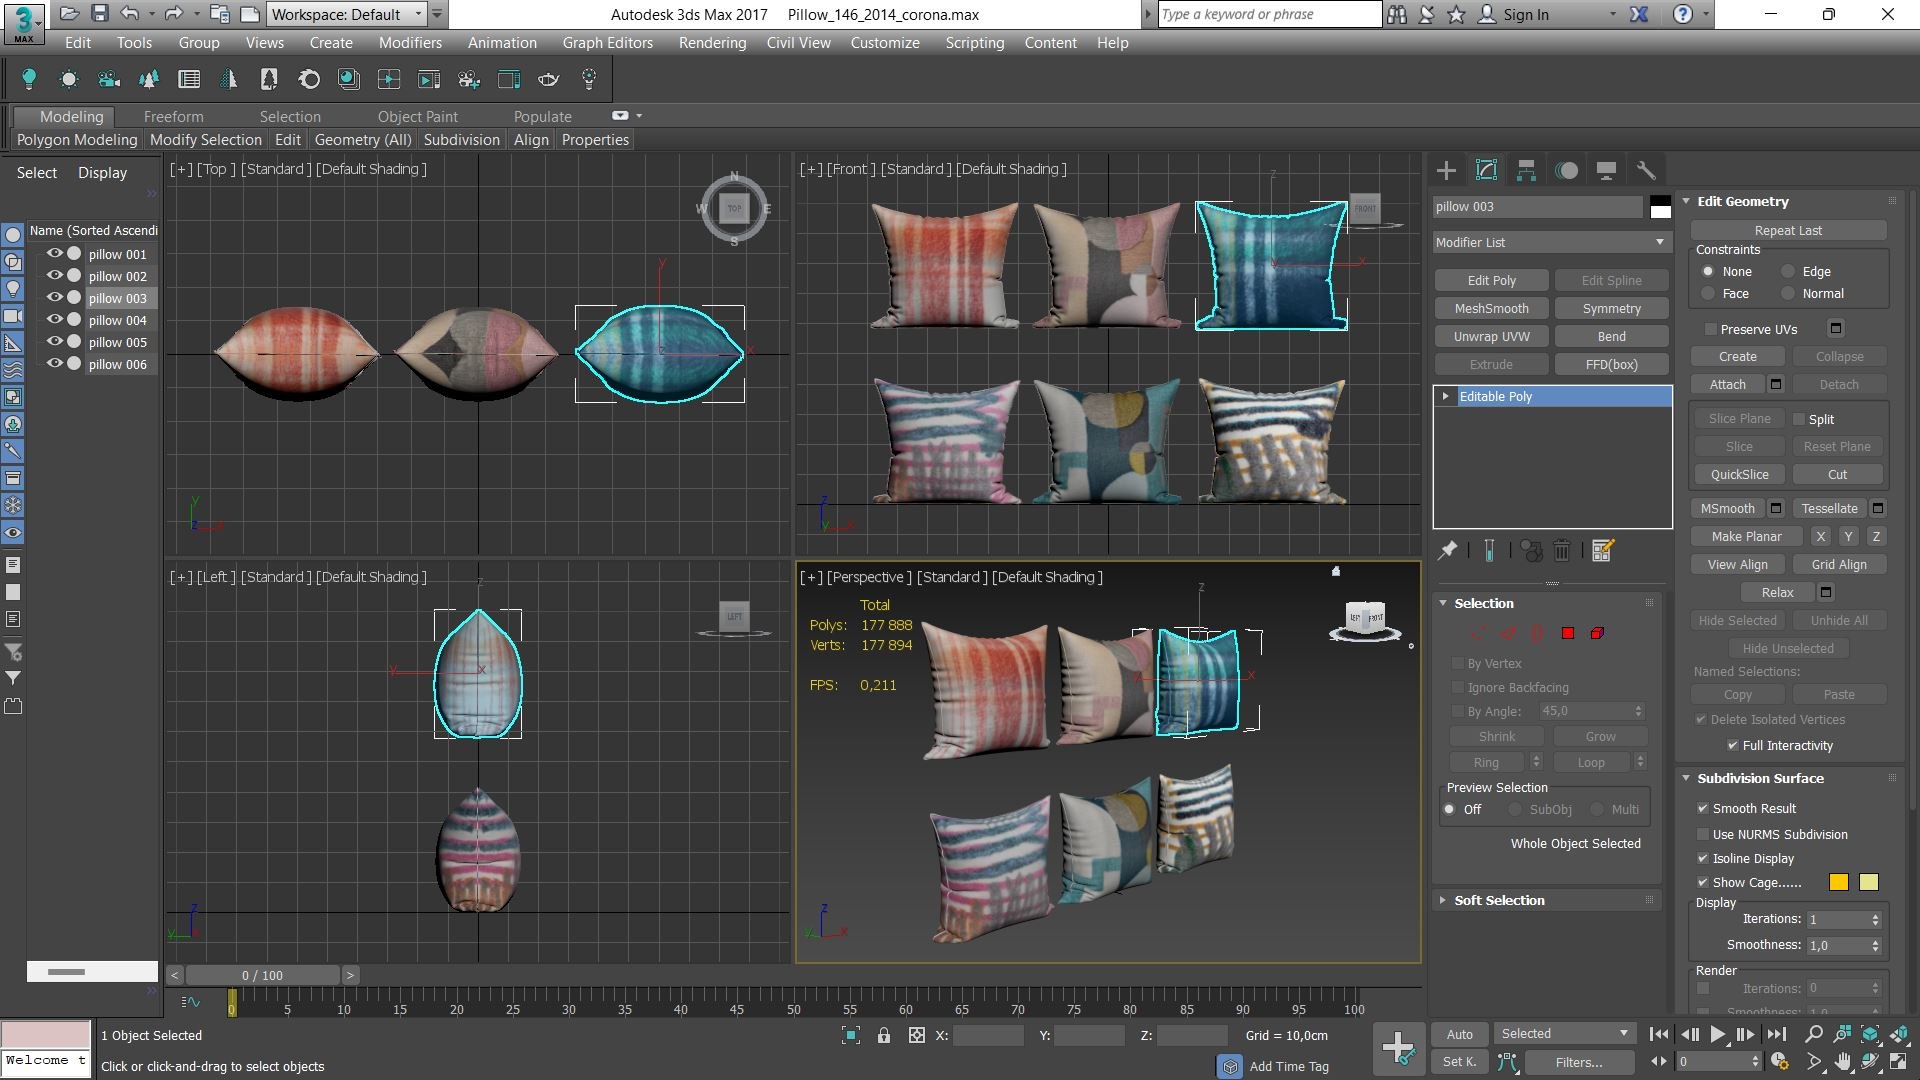
Task: Click the MeshSmooth modifier button
Action: click(1491, 308)
